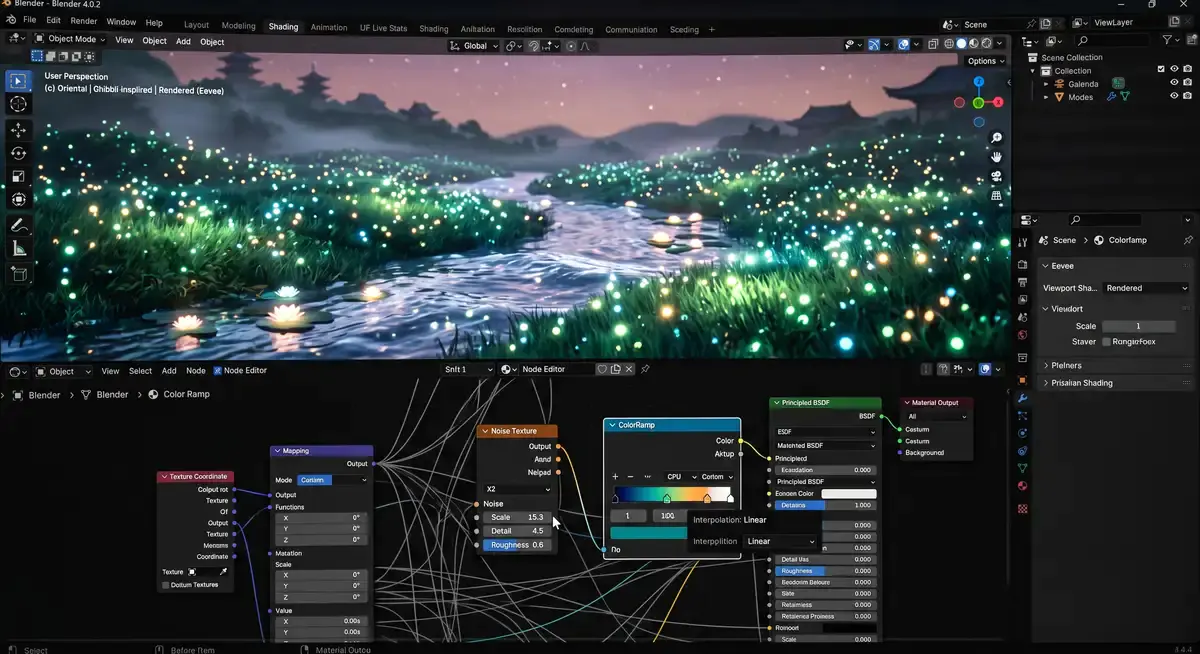Choose the Annotate tool
1200x654 pixels.
[x=18, y=225]
